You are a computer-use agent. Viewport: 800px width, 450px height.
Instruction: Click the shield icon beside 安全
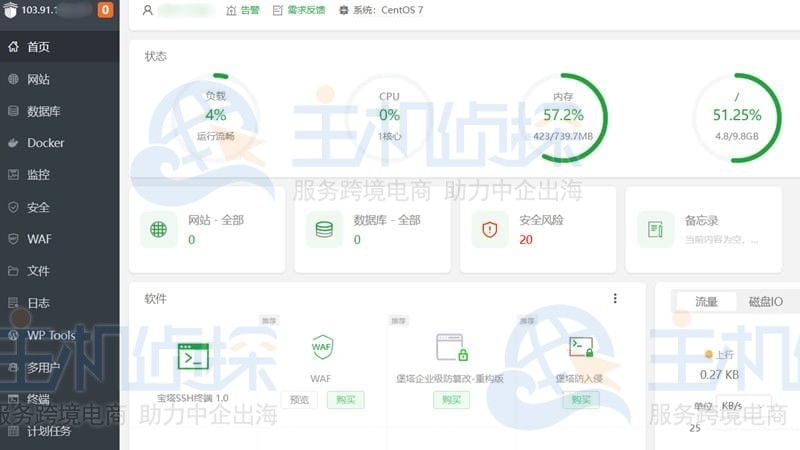(x=13, y=207)
